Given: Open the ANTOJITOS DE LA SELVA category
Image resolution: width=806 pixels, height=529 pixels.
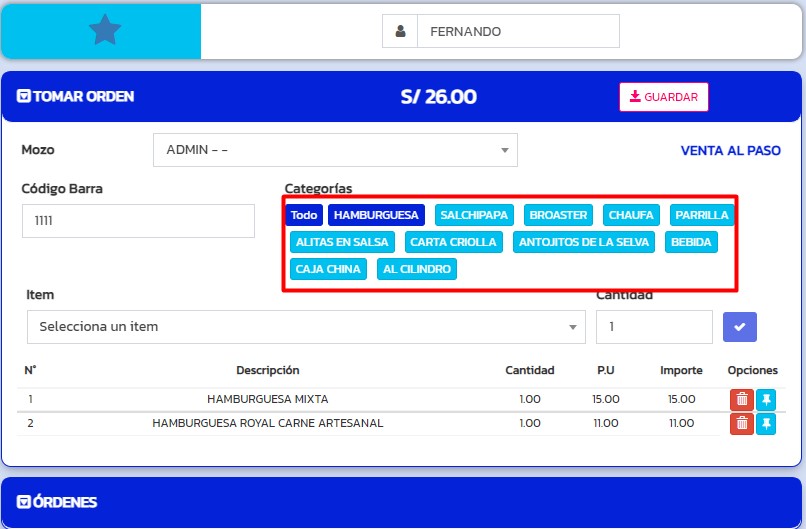Looking at the screenshot, I should pyautogui.click(x=584, y=242).
